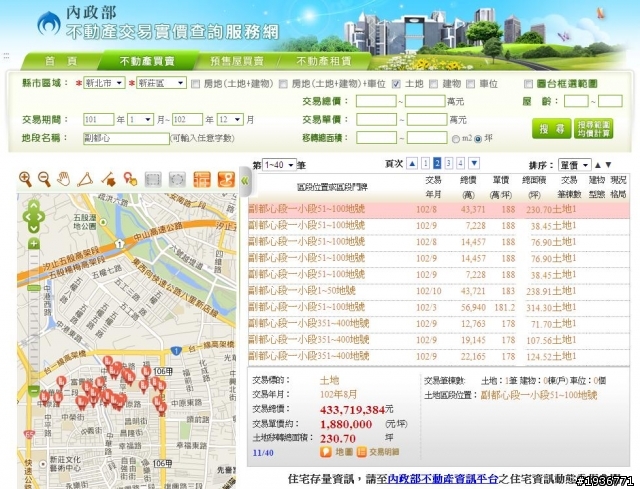Click the rectangle selection tool icon
Screen dimensions: 640x489
(153, 179)
